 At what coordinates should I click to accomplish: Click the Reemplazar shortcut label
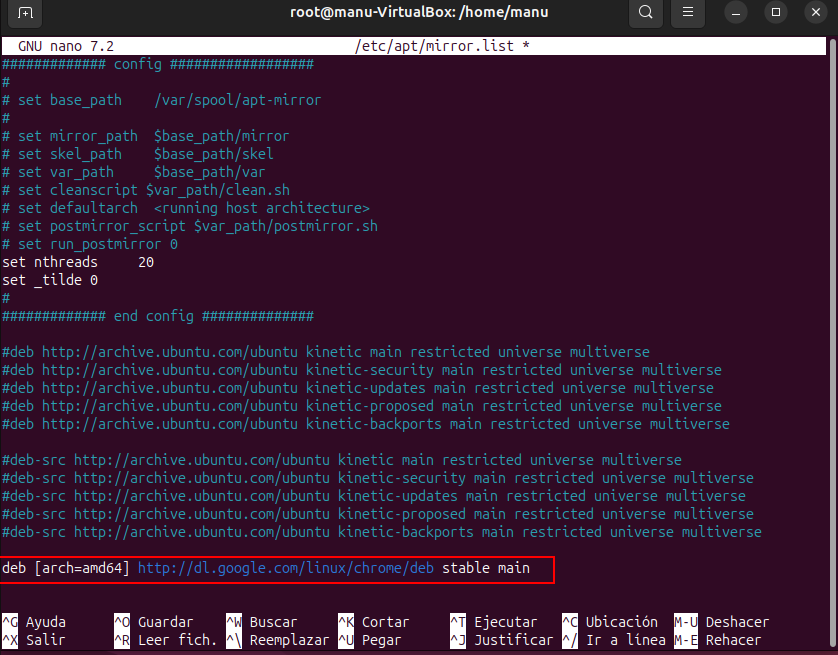(x=289, y=640)
